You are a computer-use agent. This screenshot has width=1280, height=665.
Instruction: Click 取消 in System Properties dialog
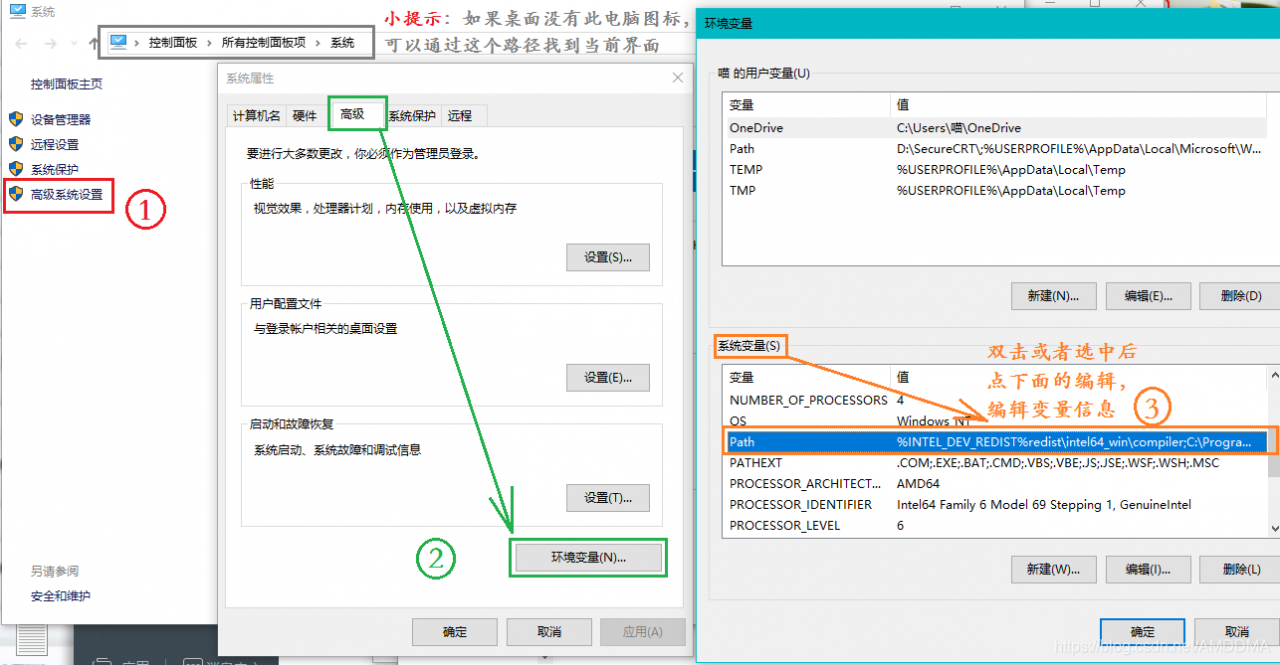549,632
